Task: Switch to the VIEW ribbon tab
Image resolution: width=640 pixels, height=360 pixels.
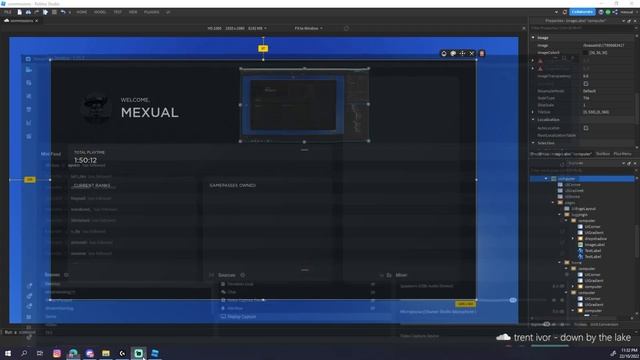Action: point(133,12)
